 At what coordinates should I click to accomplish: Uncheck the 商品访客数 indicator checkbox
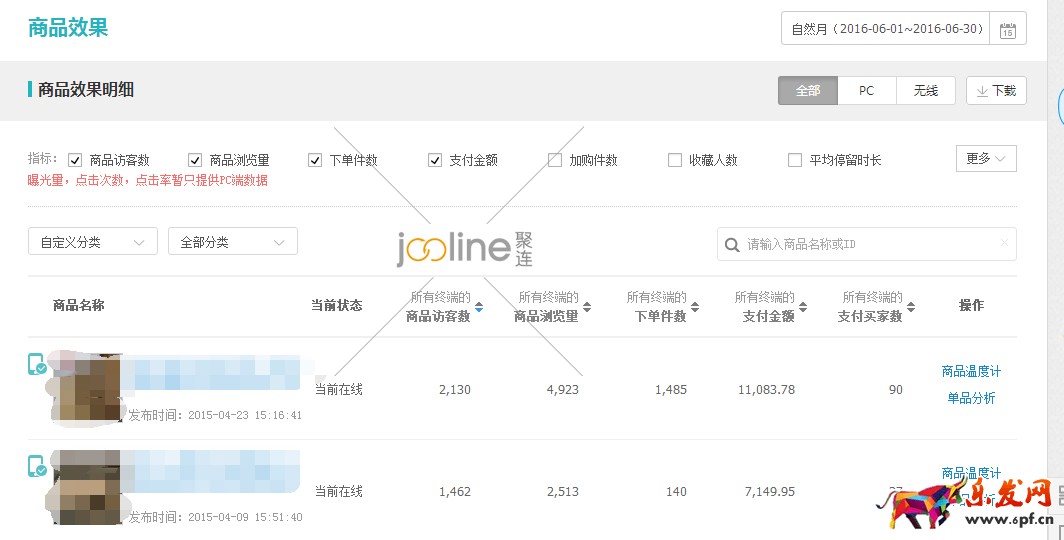click(x=75, y=160)
